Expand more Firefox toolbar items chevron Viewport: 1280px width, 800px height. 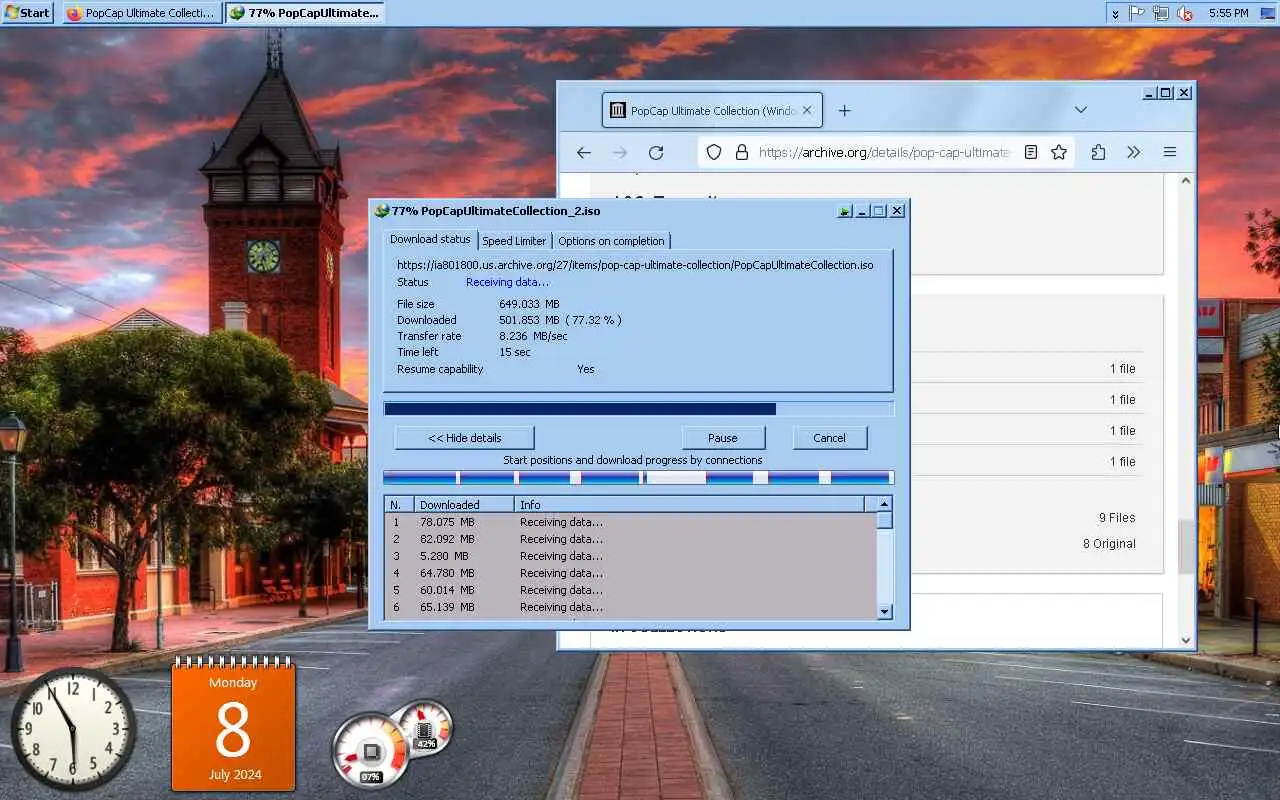point(1133,152)
